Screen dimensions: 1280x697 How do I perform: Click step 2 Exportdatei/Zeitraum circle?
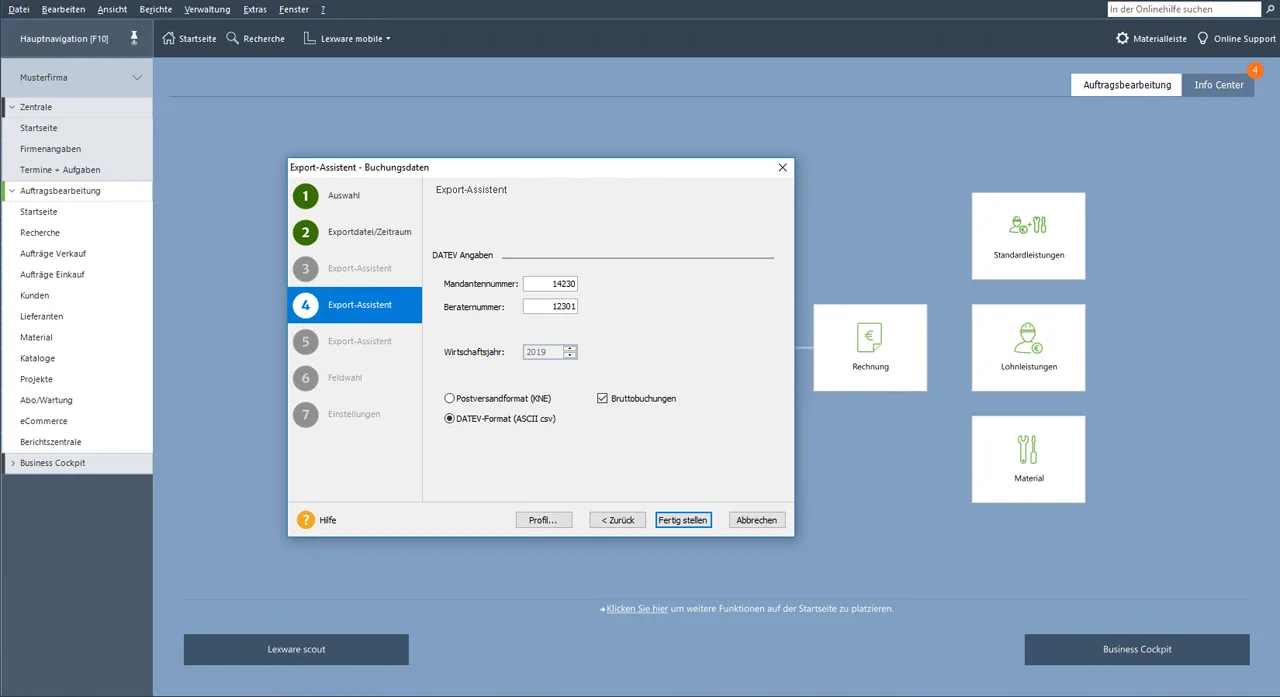click(x=306, y=232)
